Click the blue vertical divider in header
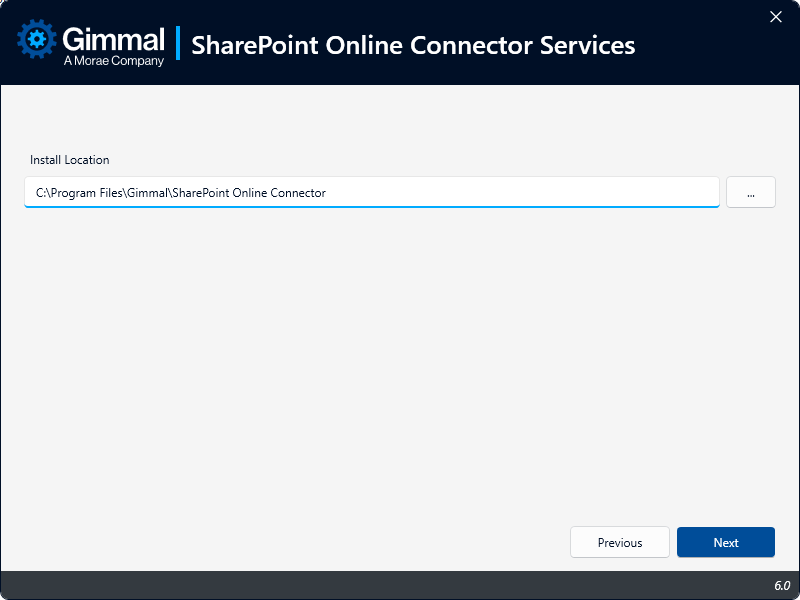This screenshot has height=600, width=800. pyautogui.click(x=178, y=43)
